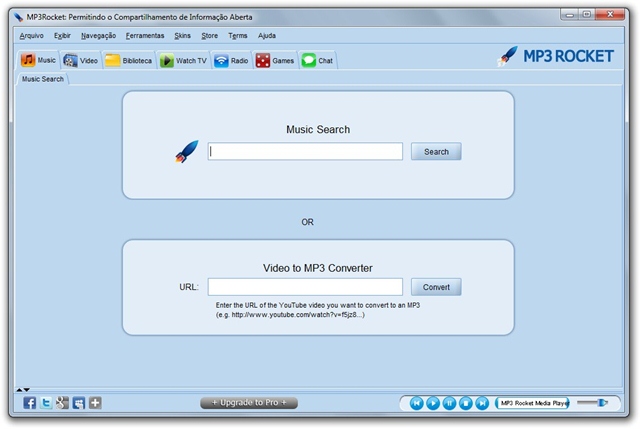Screen dimensions: 640x429
Task: Click the Twitter share icon
Action: tap(46, 403)
